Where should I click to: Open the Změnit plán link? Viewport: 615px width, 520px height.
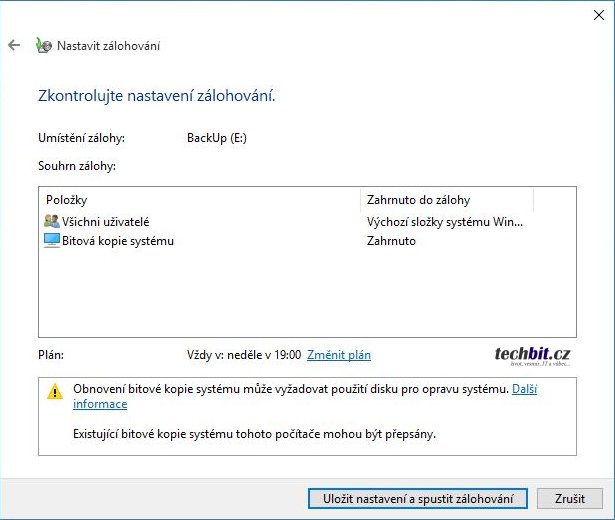click(339, 355)
